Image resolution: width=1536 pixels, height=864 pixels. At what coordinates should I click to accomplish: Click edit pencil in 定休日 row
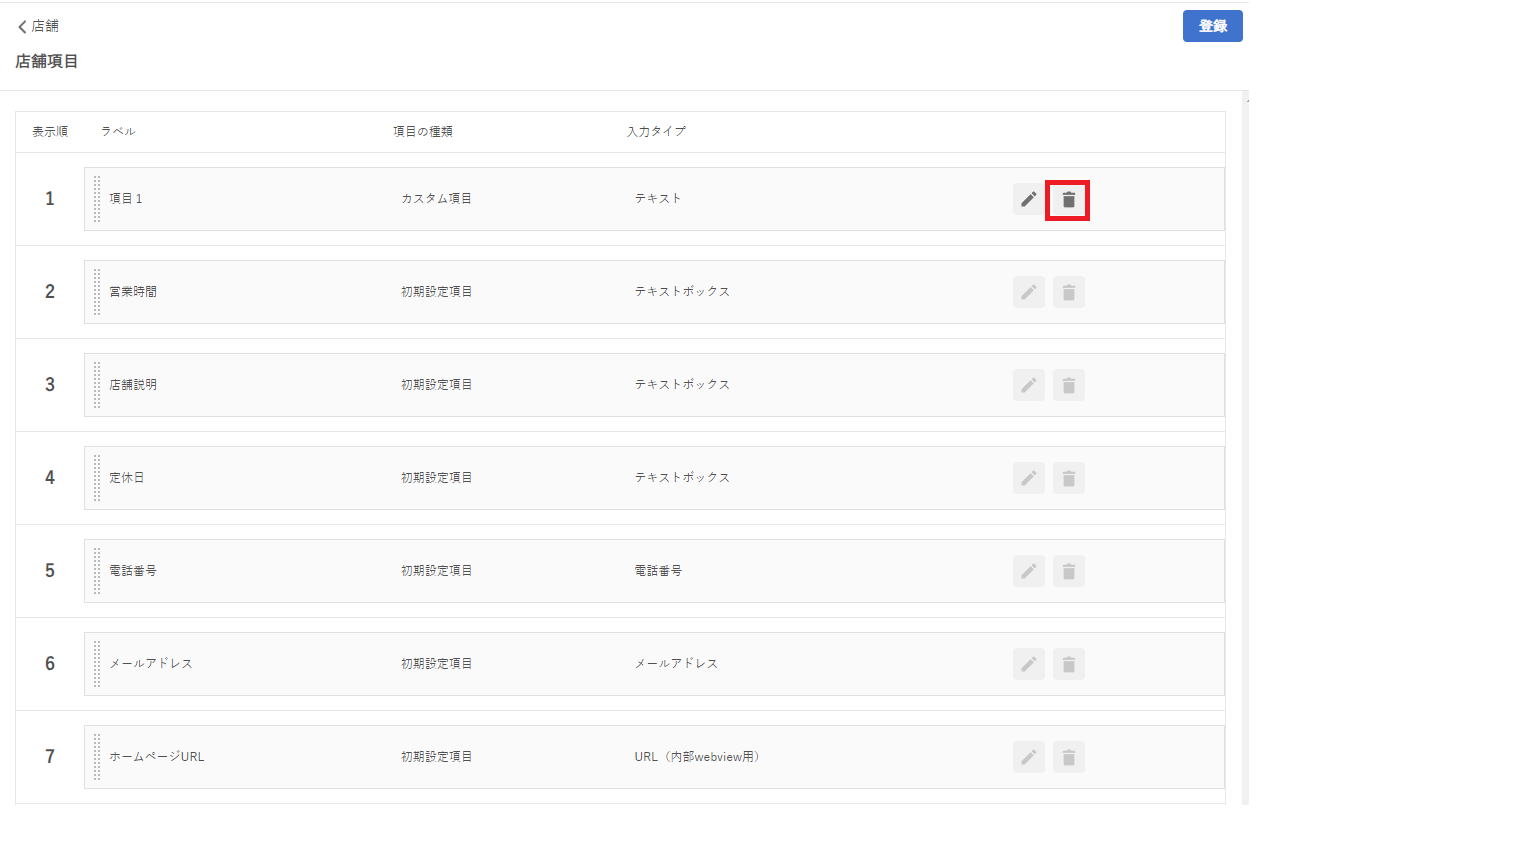coord(1028,478)
